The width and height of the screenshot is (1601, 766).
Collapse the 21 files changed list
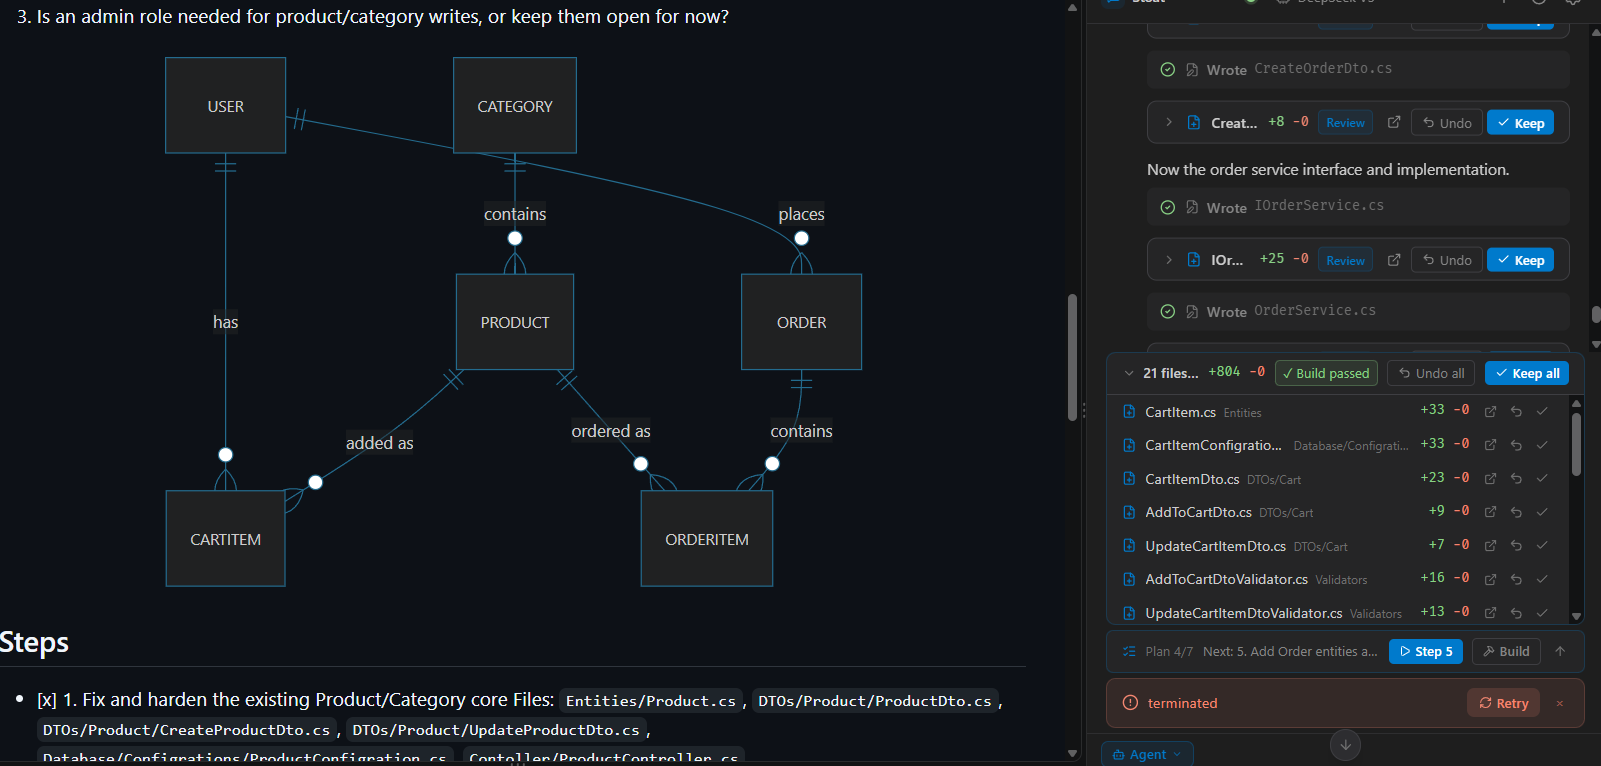(1129, 373)
